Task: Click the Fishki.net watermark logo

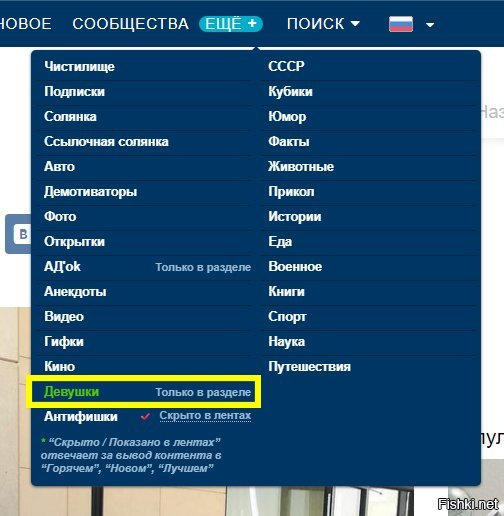Action: tap(468, 504)
